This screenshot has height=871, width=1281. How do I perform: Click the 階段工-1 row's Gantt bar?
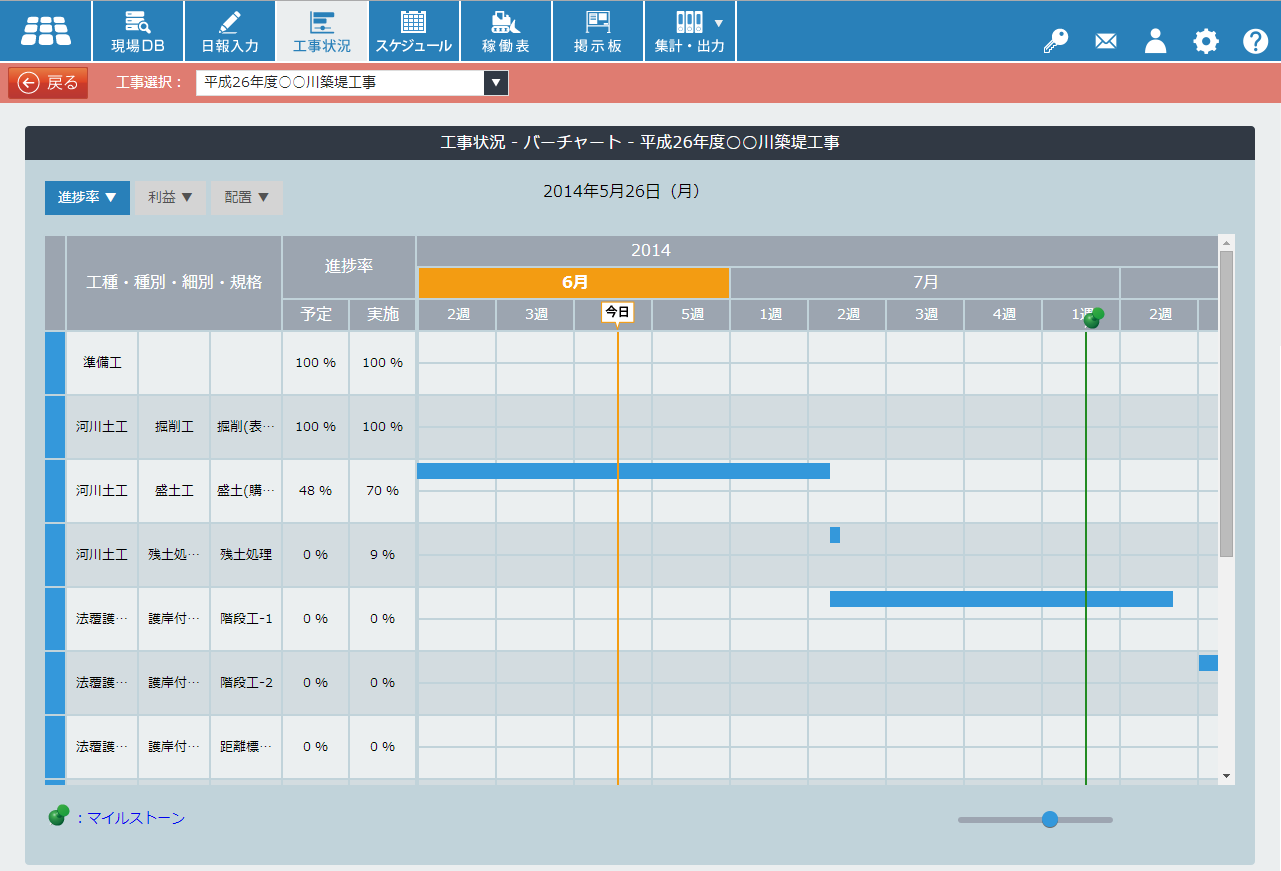click(1001, 599)
